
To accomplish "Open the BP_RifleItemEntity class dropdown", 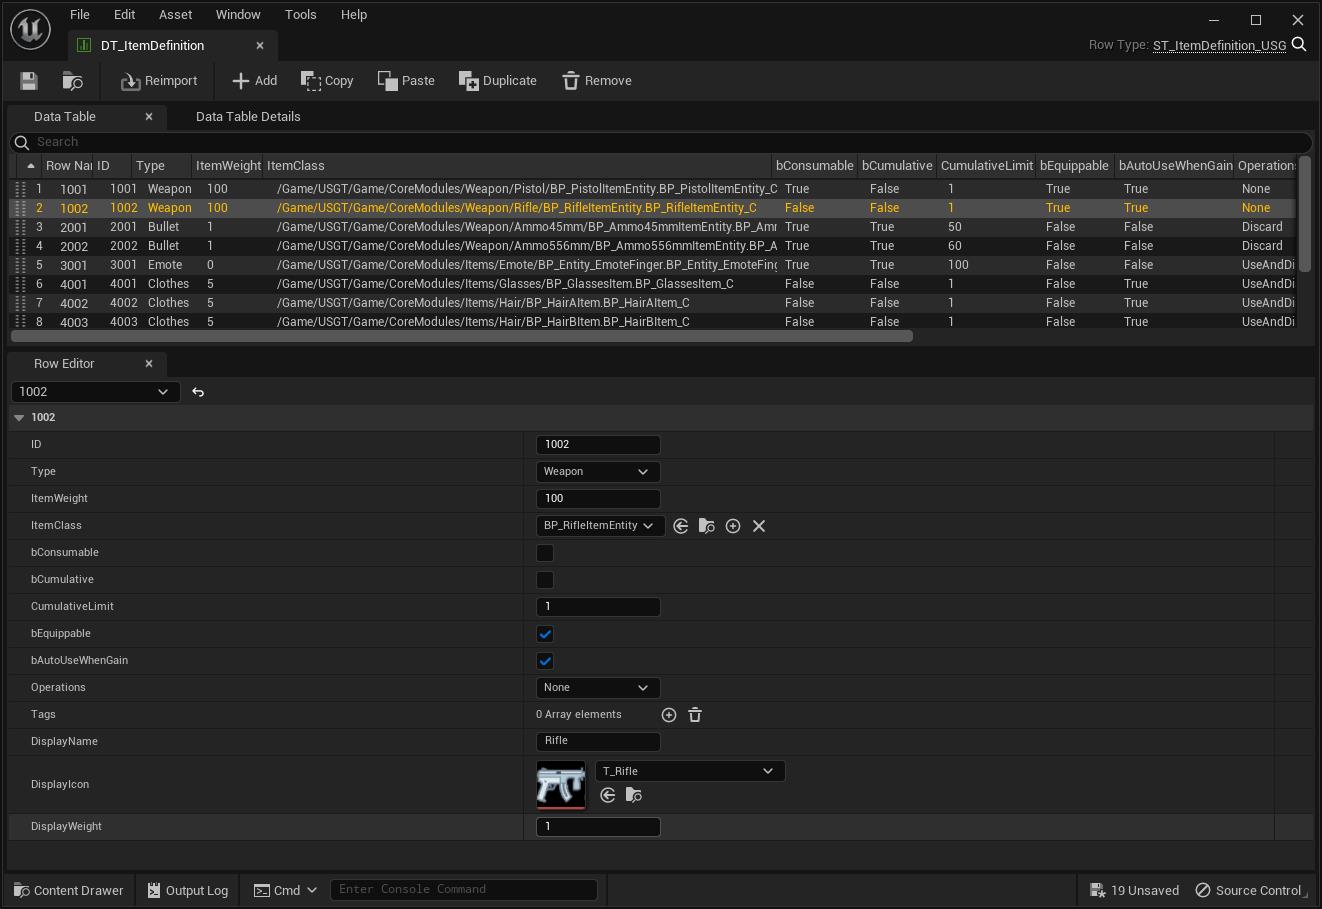I will (x=600, y=526).
